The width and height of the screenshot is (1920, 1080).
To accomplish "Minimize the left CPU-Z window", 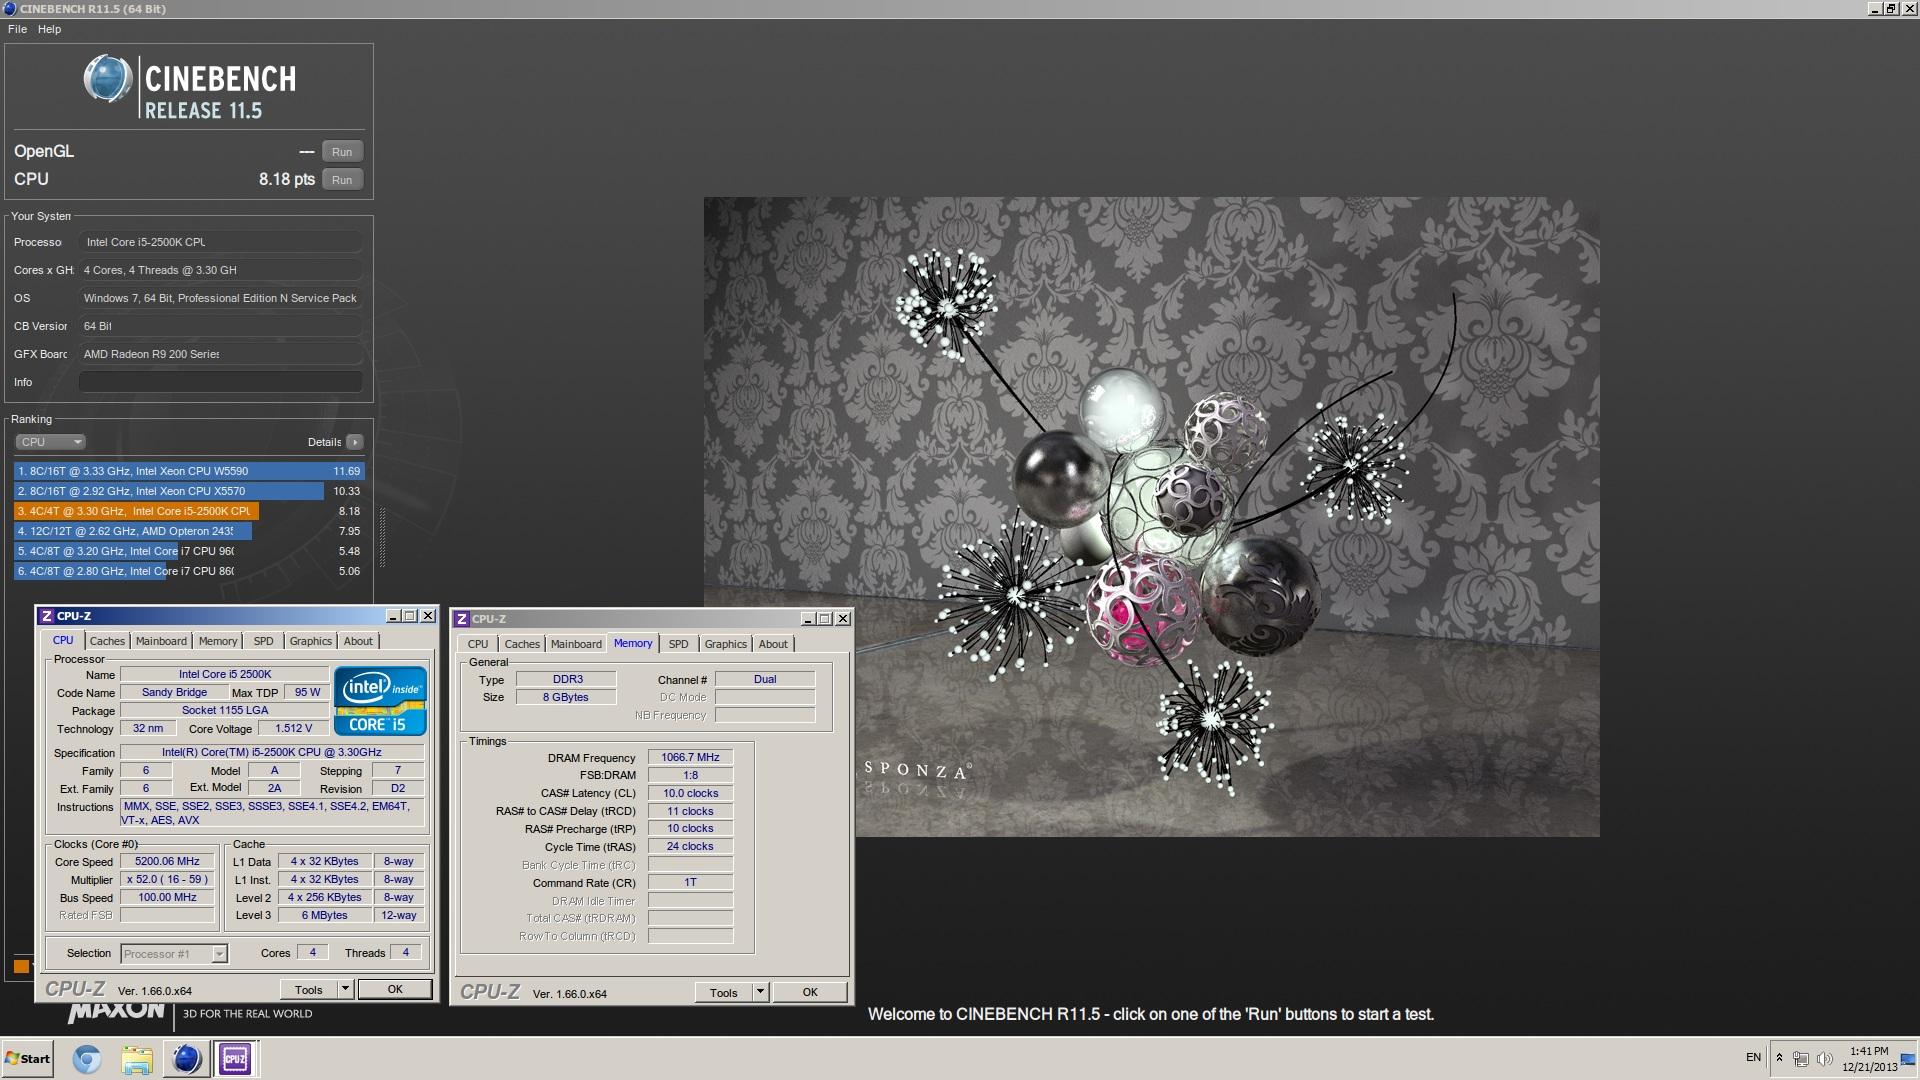I will coord(393,616).
